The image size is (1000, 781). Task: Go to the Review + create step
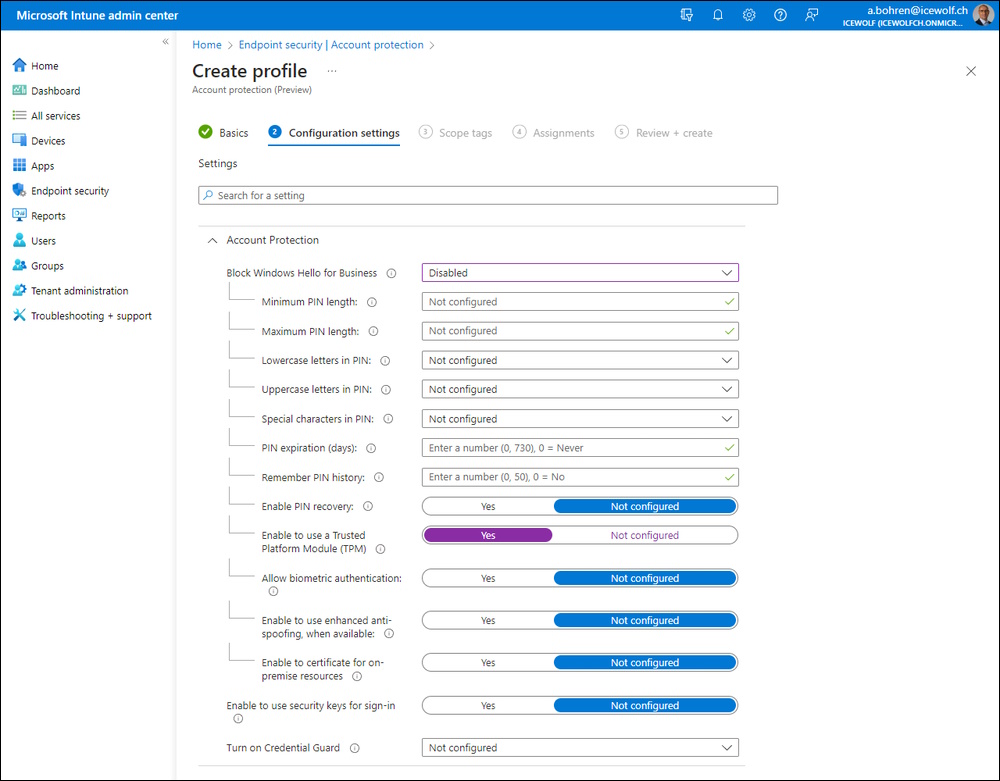point(663,133)
